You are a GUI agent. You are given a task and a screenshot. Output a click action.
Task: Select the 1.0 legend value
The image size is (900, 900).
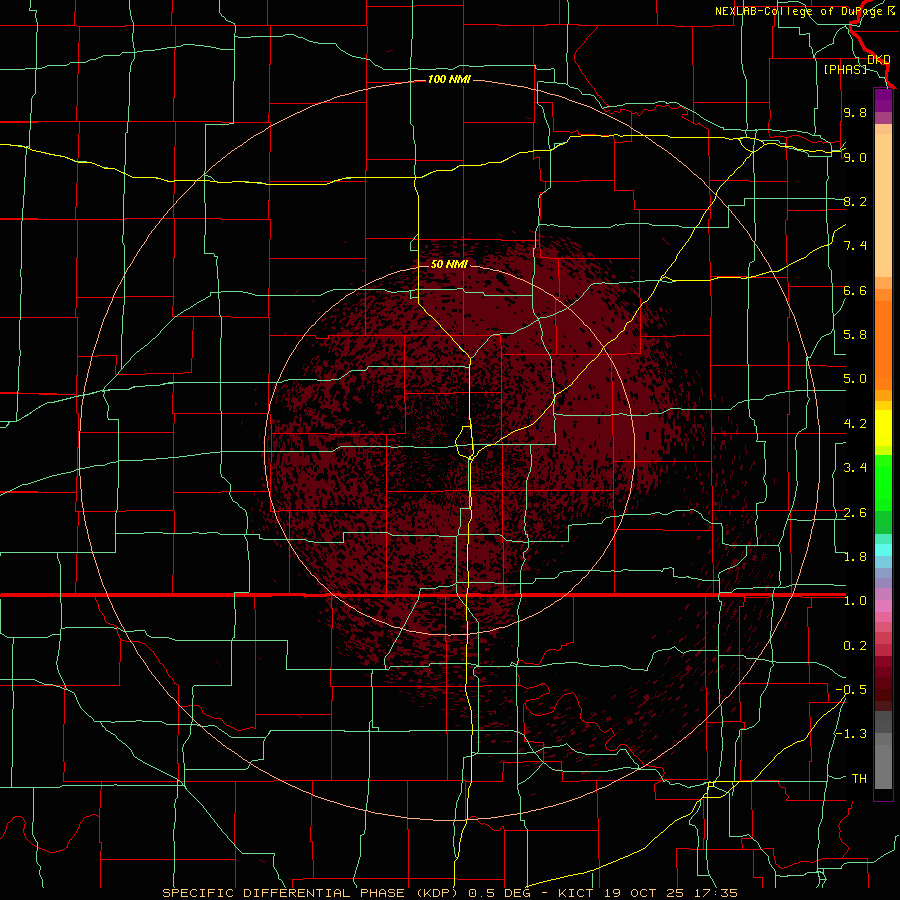click(855, 601)
